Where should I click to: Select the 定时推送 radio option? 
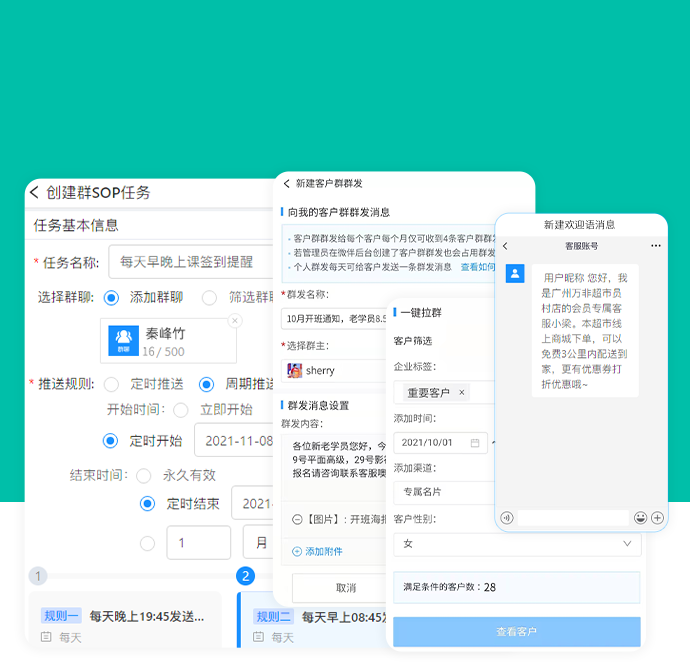pos(111,384)
